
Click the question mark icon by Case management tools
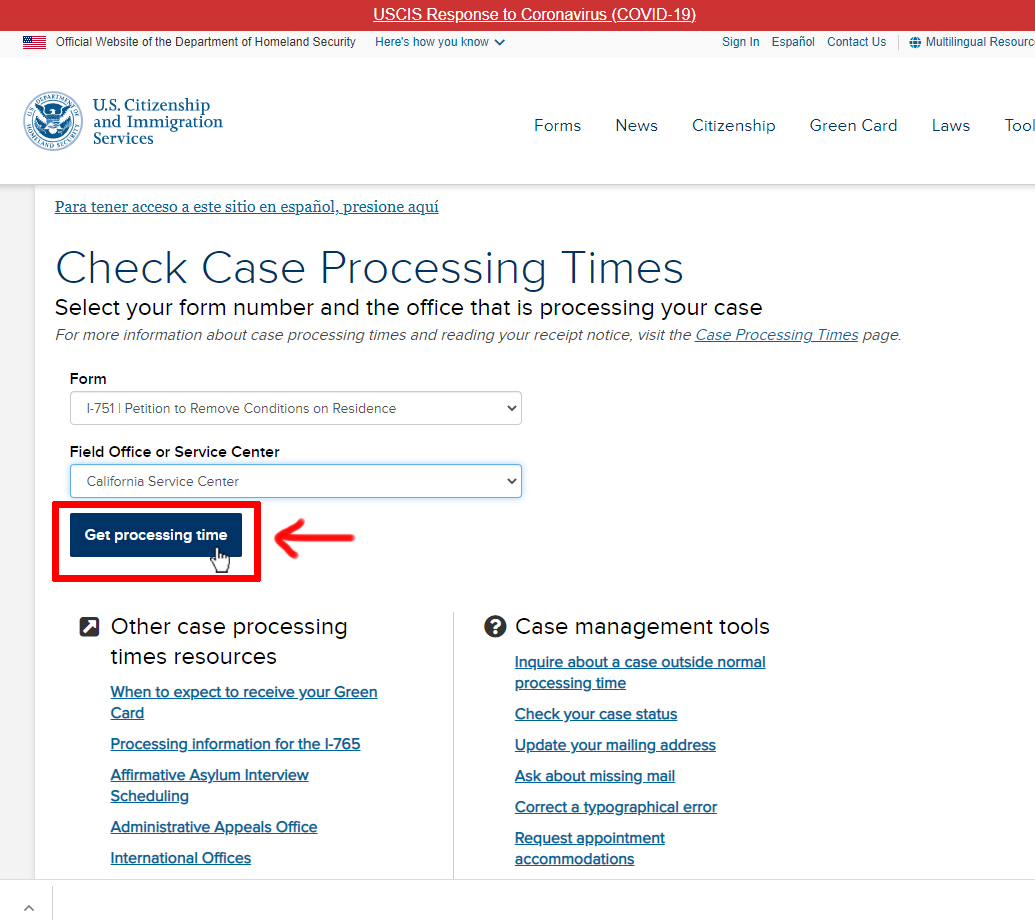pyautogui.click(x=495, y=626)
